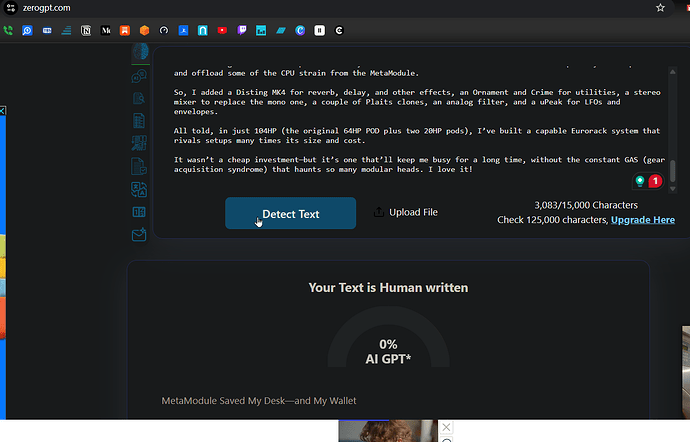The image size is (690, 442).
Task: Open the YouTube bookmark
Action: point(222,30)
